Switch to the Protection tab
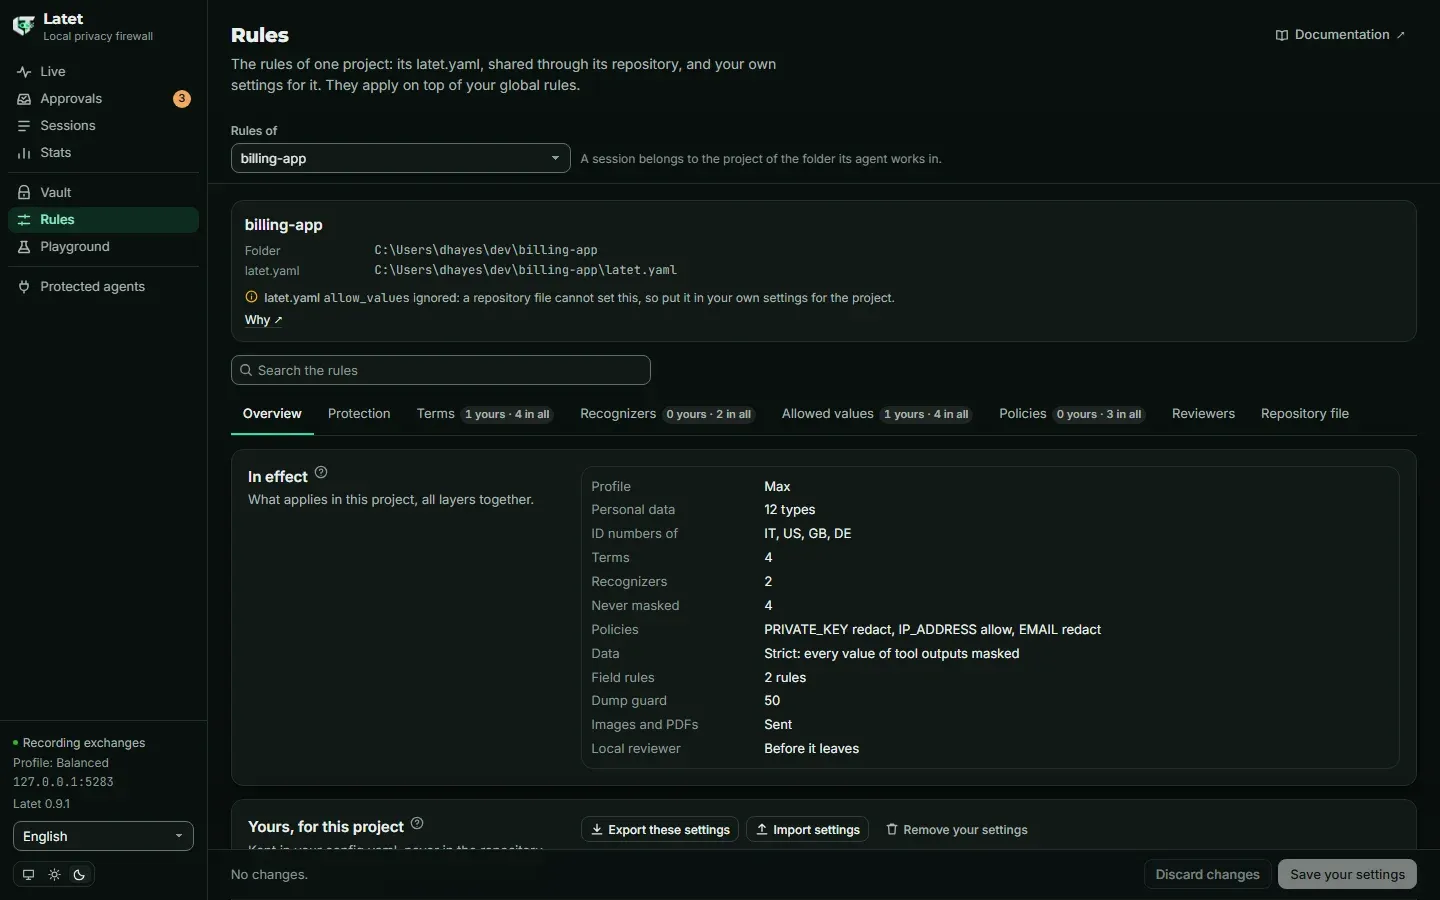1440x900 pixels. (359, 414)
